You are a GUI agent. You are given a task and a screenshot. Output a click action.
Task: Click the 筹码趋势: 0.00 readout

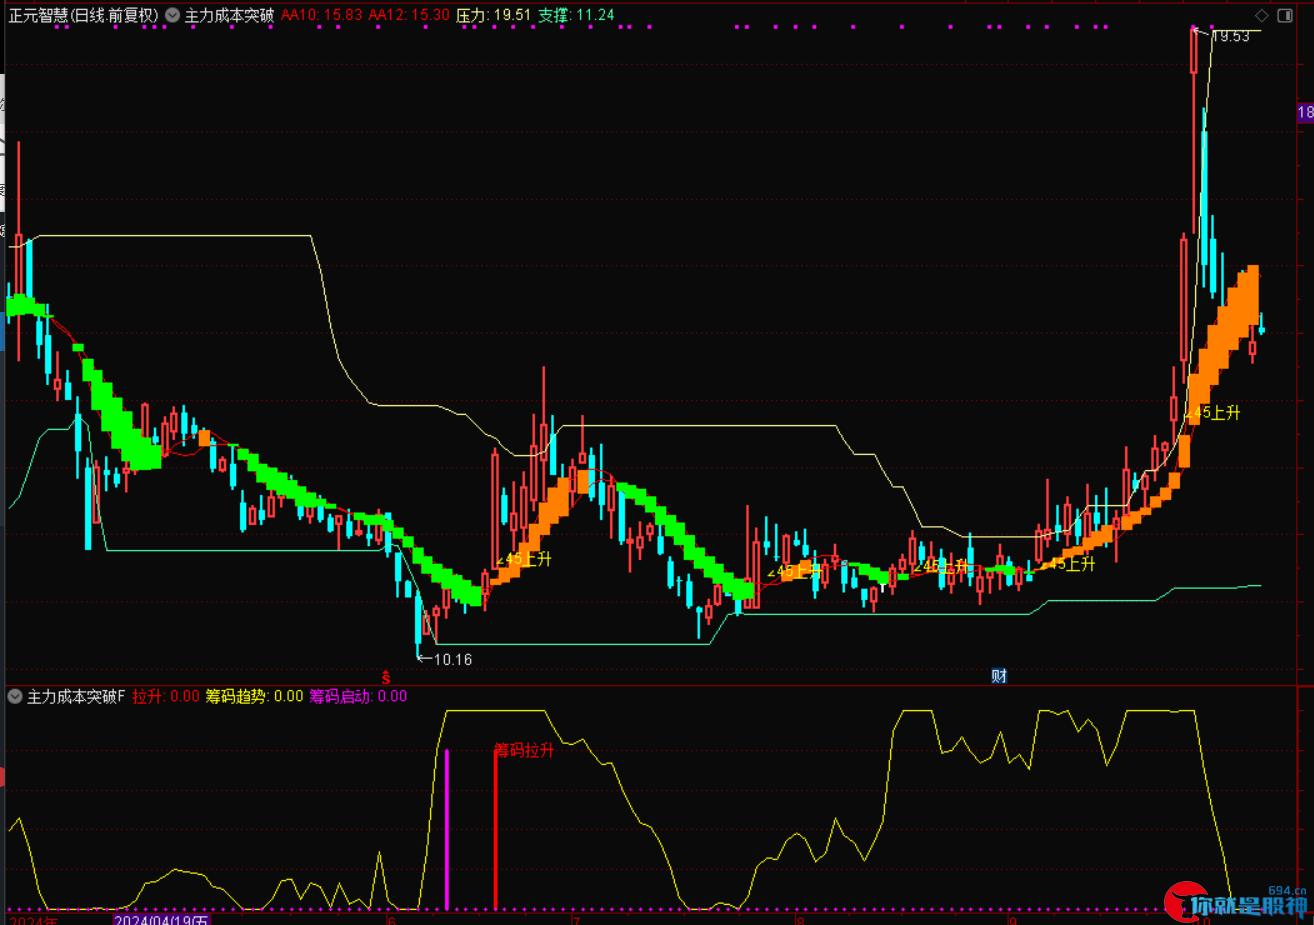click(255, 696)
